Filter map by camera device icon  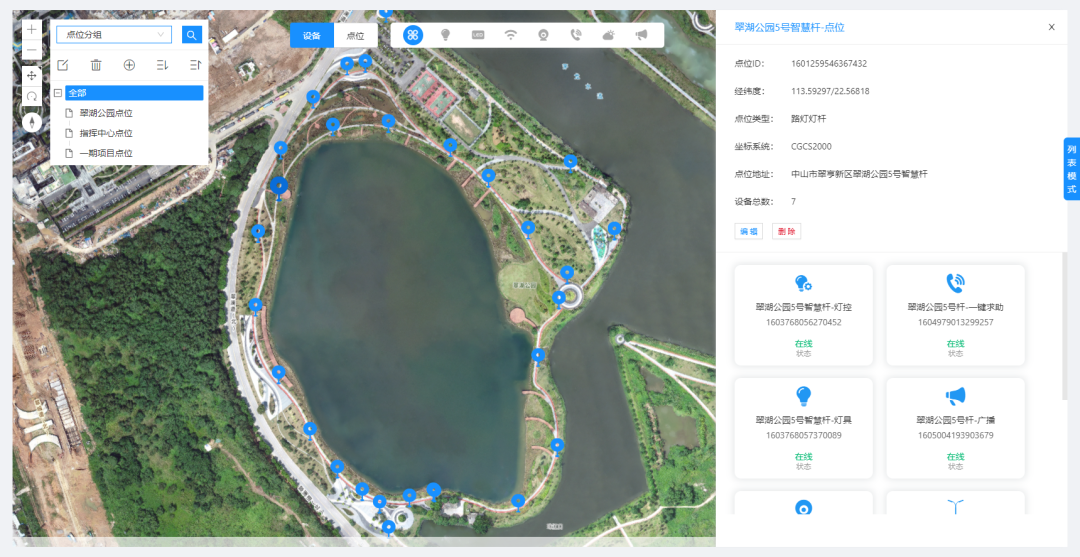click(x=543, y=35)
